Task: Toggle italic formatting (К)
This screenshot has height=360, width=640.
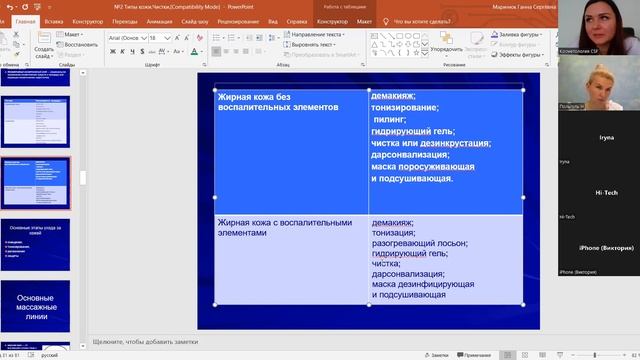Action: click(122, 51)
